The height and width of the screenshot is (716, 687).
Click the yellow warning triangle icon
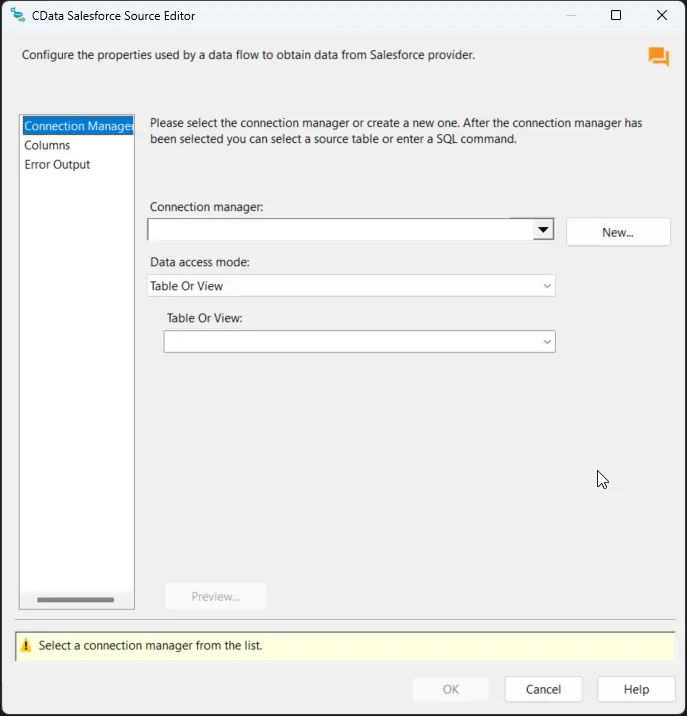tap(27, 646)
